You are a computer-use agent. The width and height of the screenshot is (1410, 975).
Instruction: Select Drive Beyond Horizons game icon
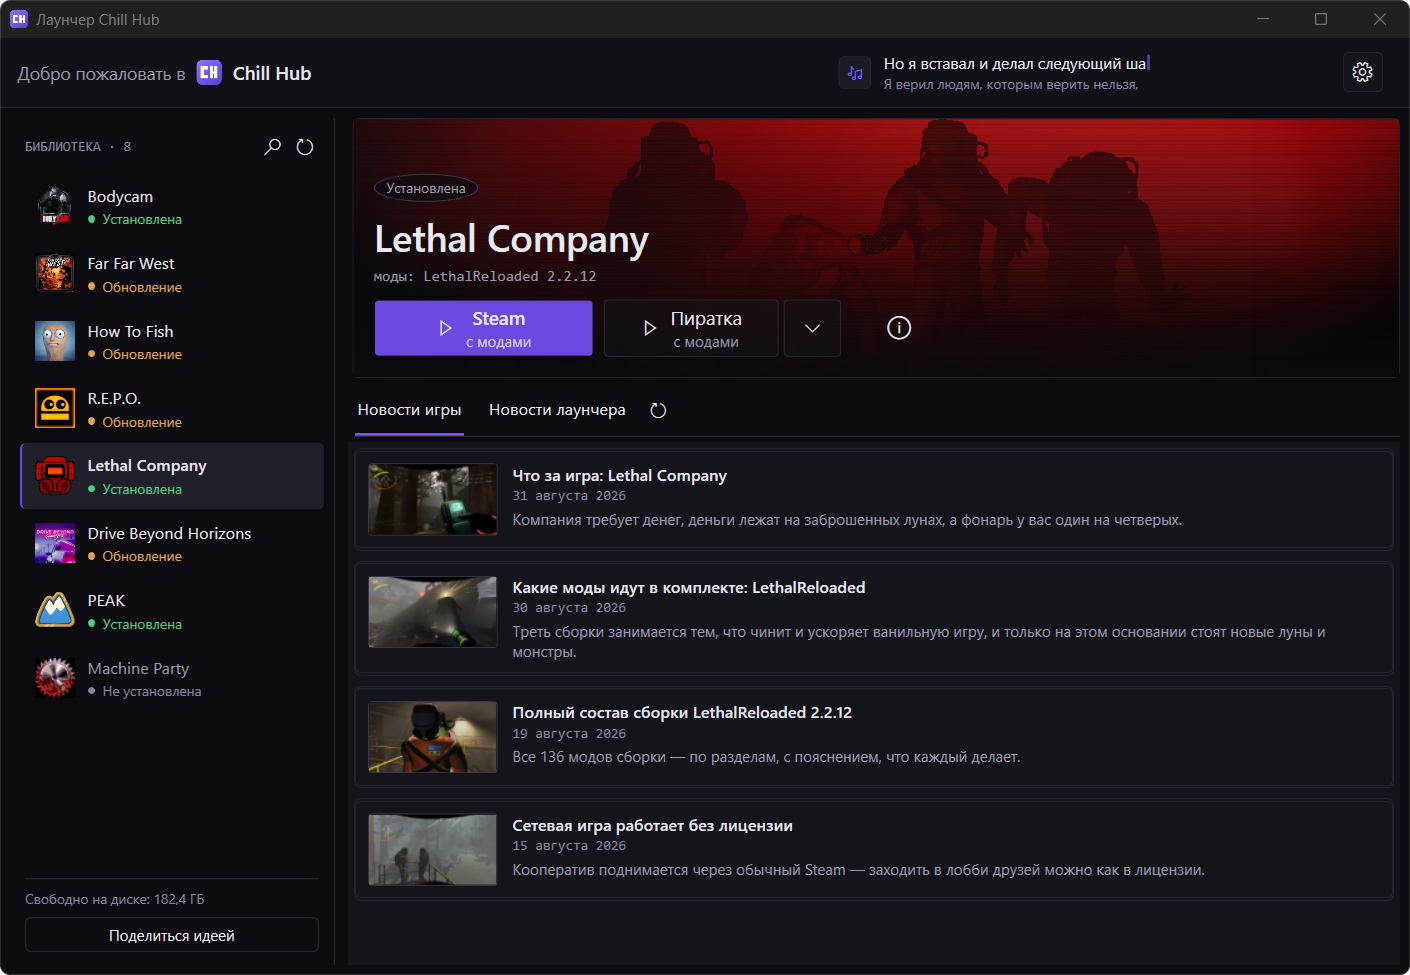(x=55, y=544)
